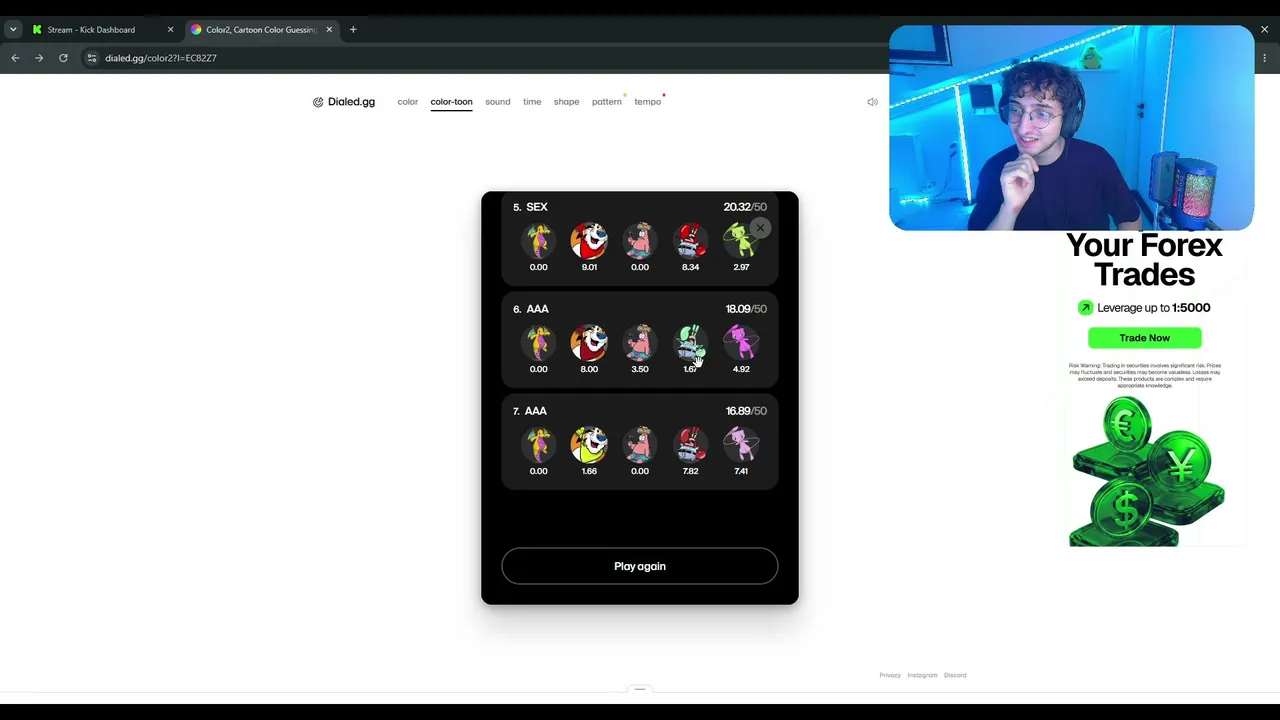The image size is (1280, 720).
Task: Open the Privacy footer link
Action: coord(890,675)
